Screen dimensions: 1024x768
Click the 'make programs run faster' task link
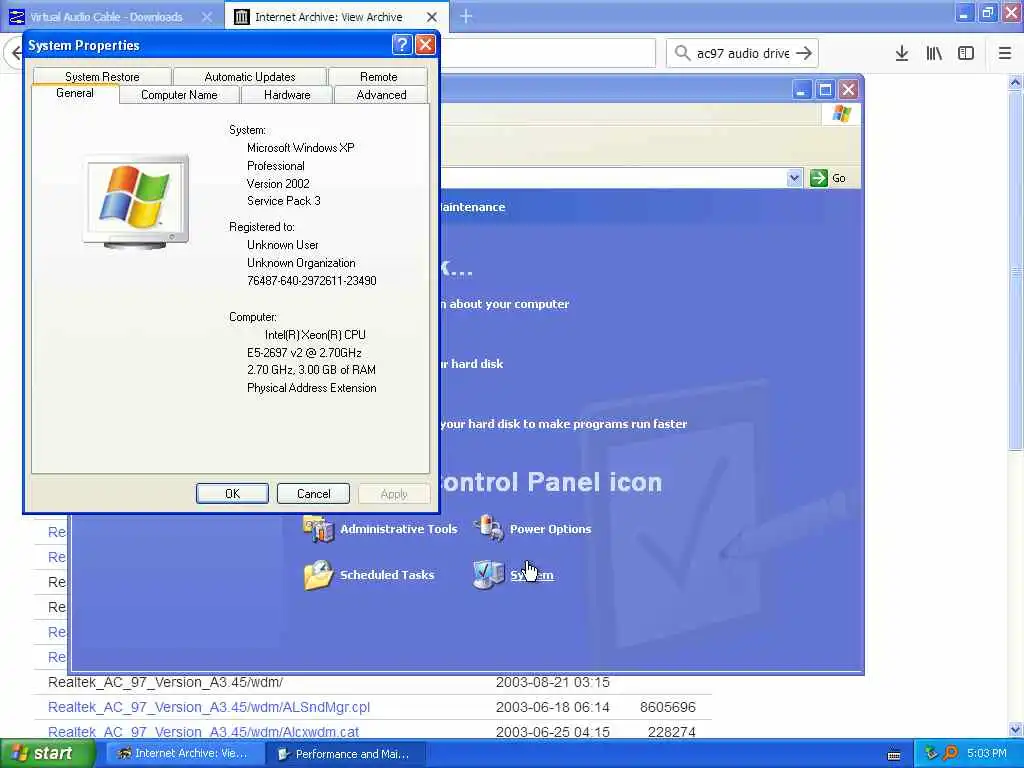point(564,424)
